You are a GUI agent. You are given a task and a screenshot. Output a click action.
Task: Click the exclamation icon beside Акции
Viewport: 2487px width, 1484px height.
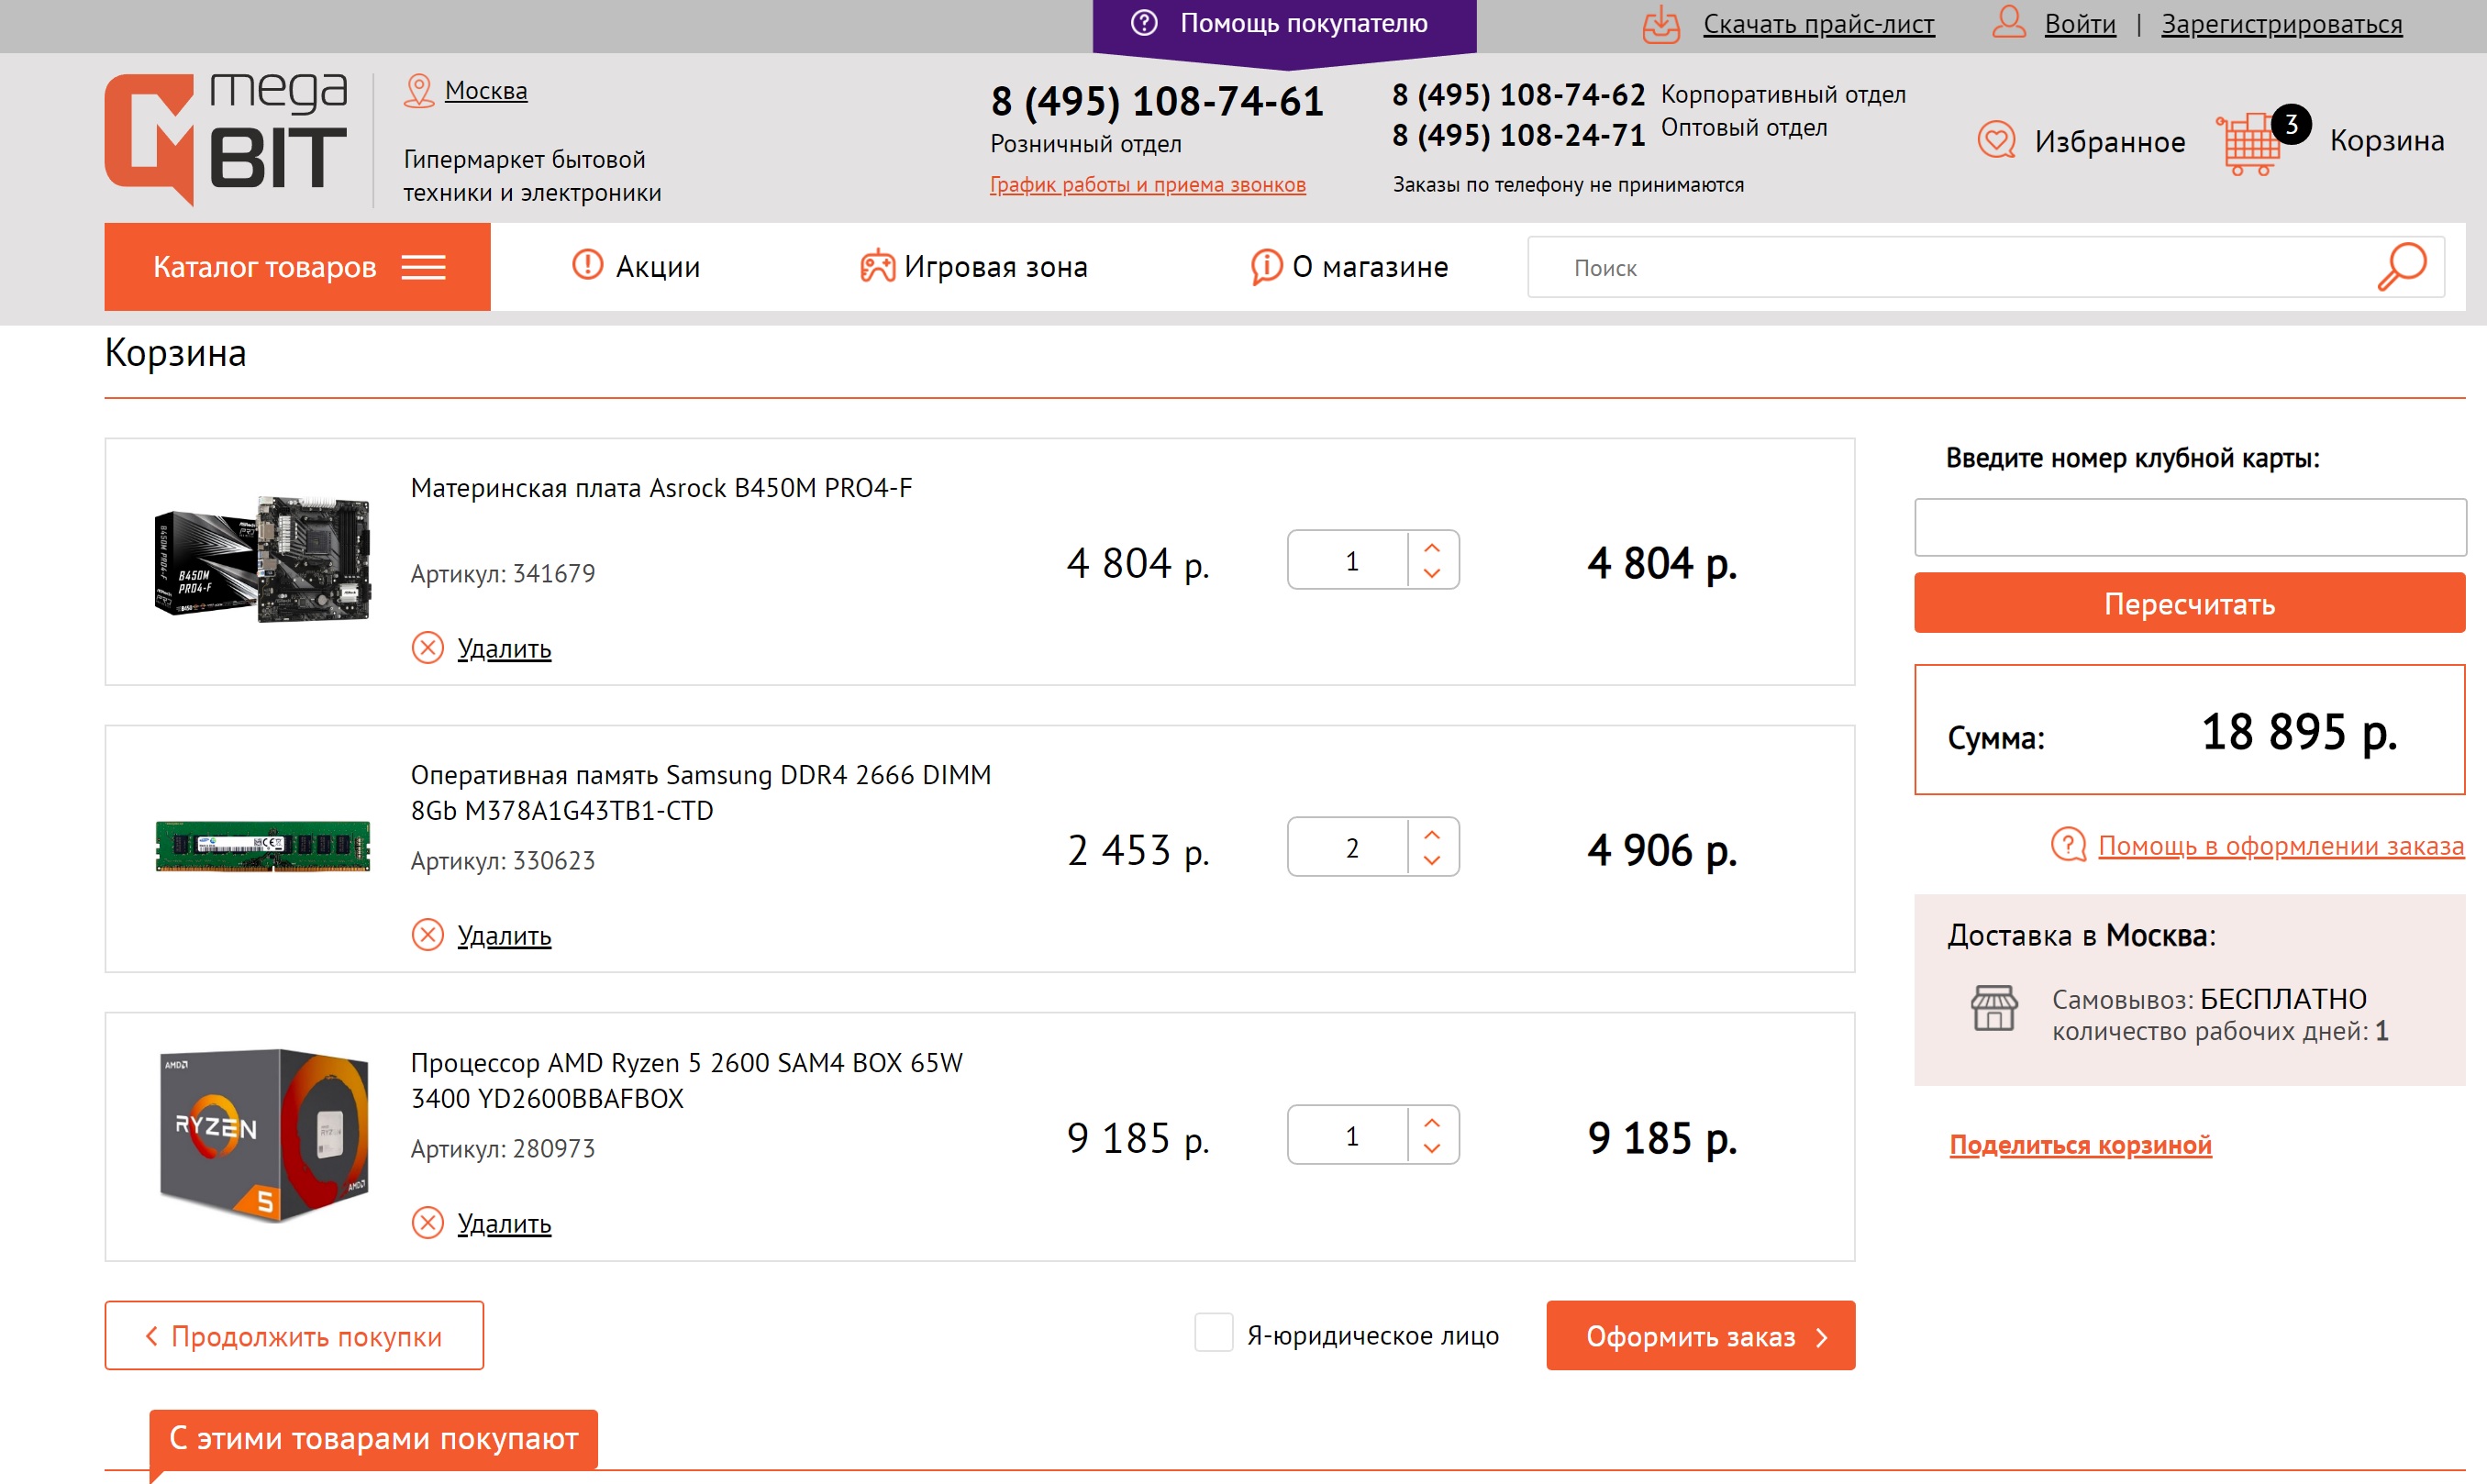[587, 265]
